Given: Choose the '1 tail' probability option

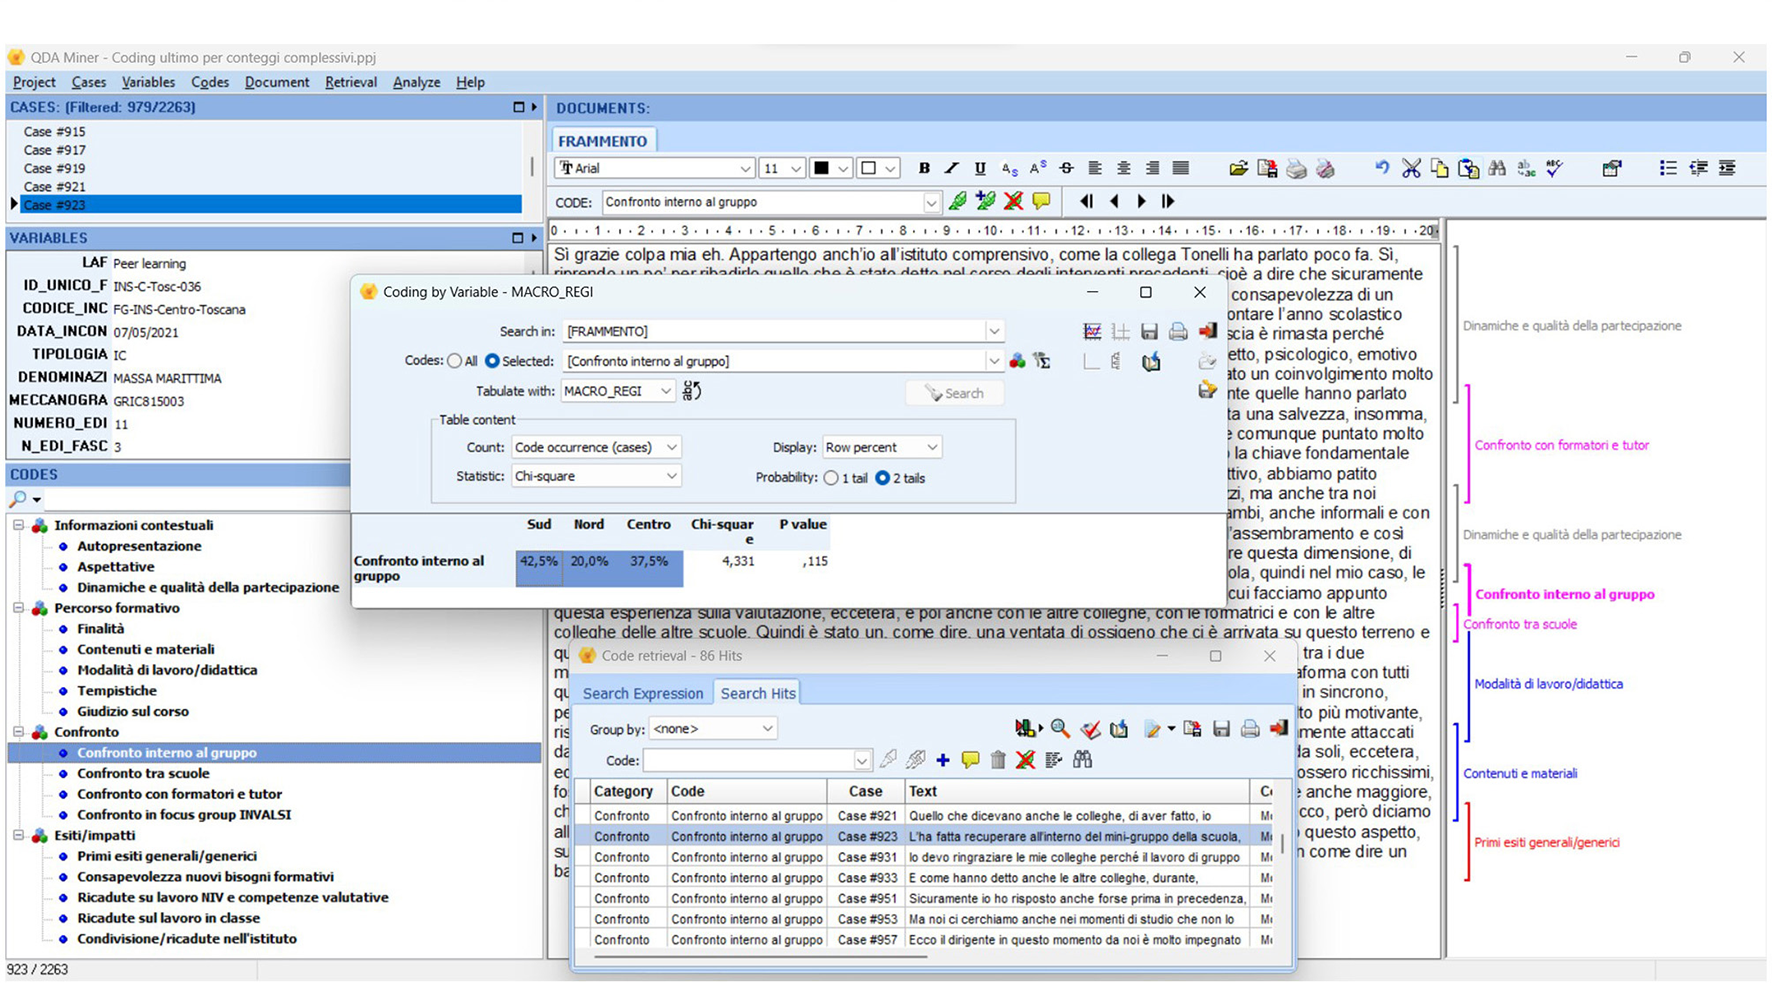Looking at the screenshot, I should 831,478.
